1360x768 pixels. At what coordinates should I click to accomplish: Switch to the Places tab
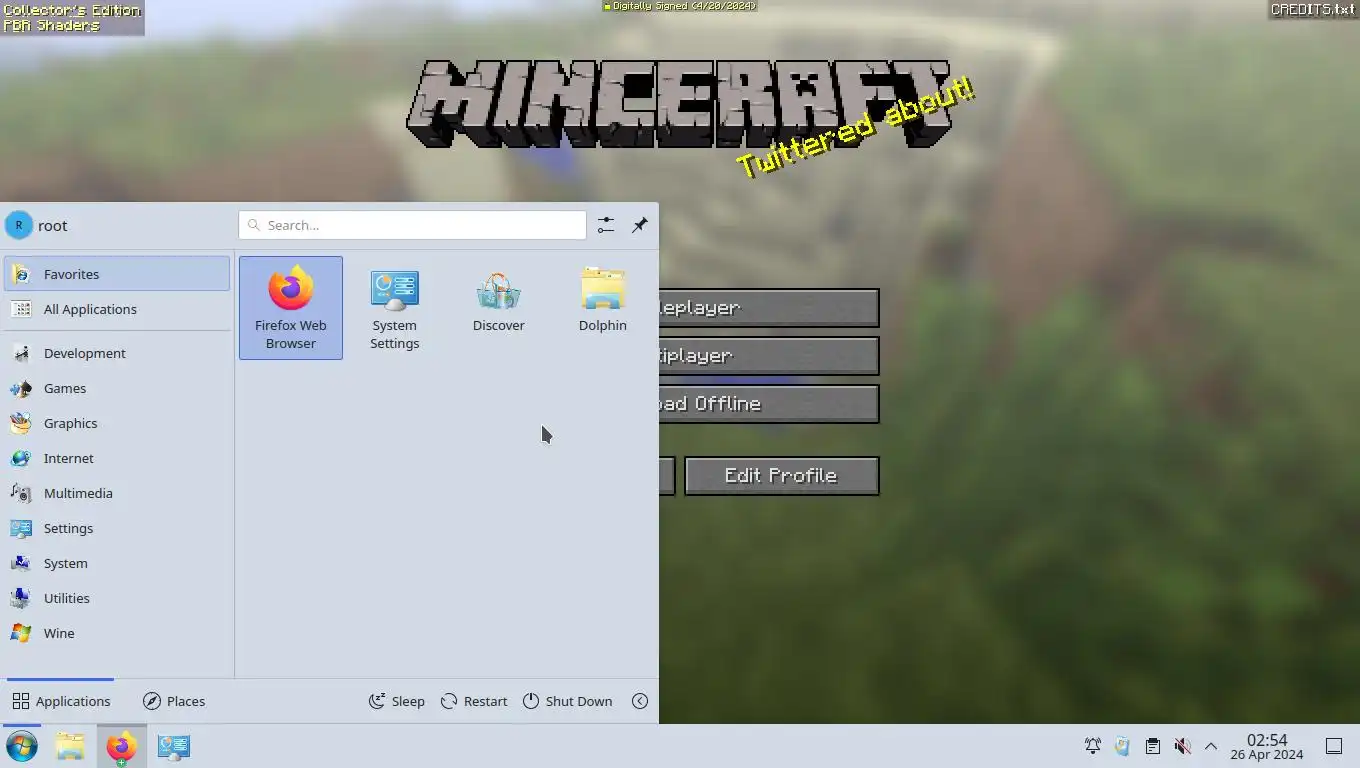click(174, 701)
